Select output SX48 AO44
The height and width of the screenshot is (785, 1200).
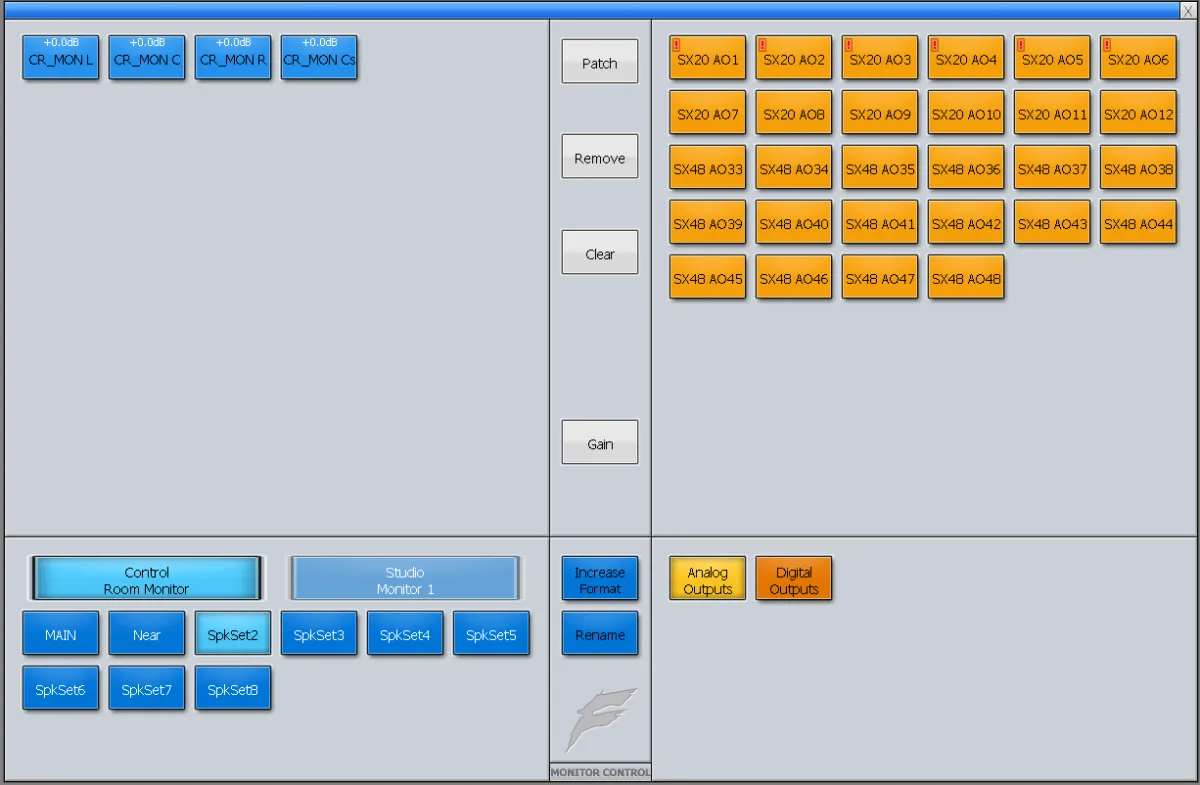(x=1138, y=223)
